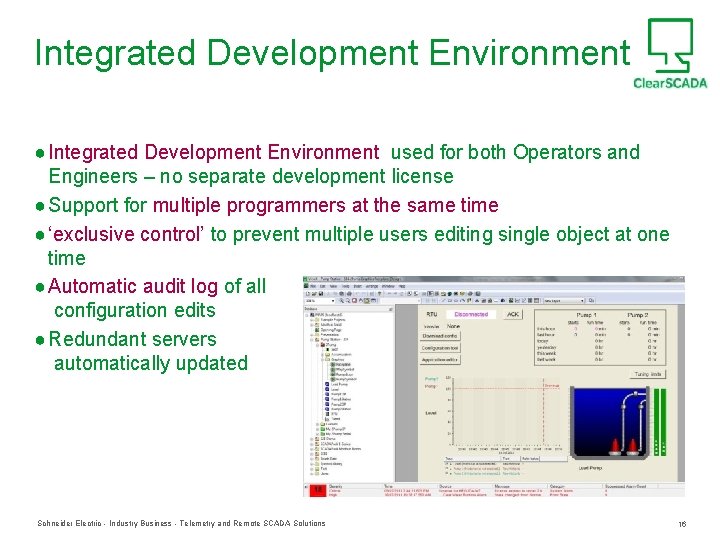This screenshot has width=720, height=540.
Task: Click the first red alarm row
Action: click(494, 490)
